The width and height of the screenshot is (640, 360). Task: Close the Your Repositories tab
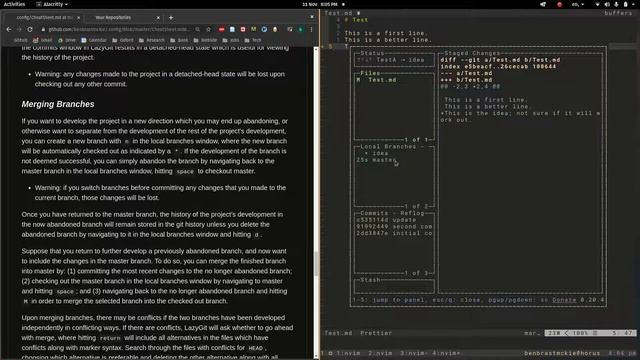[x=158, y=18]
